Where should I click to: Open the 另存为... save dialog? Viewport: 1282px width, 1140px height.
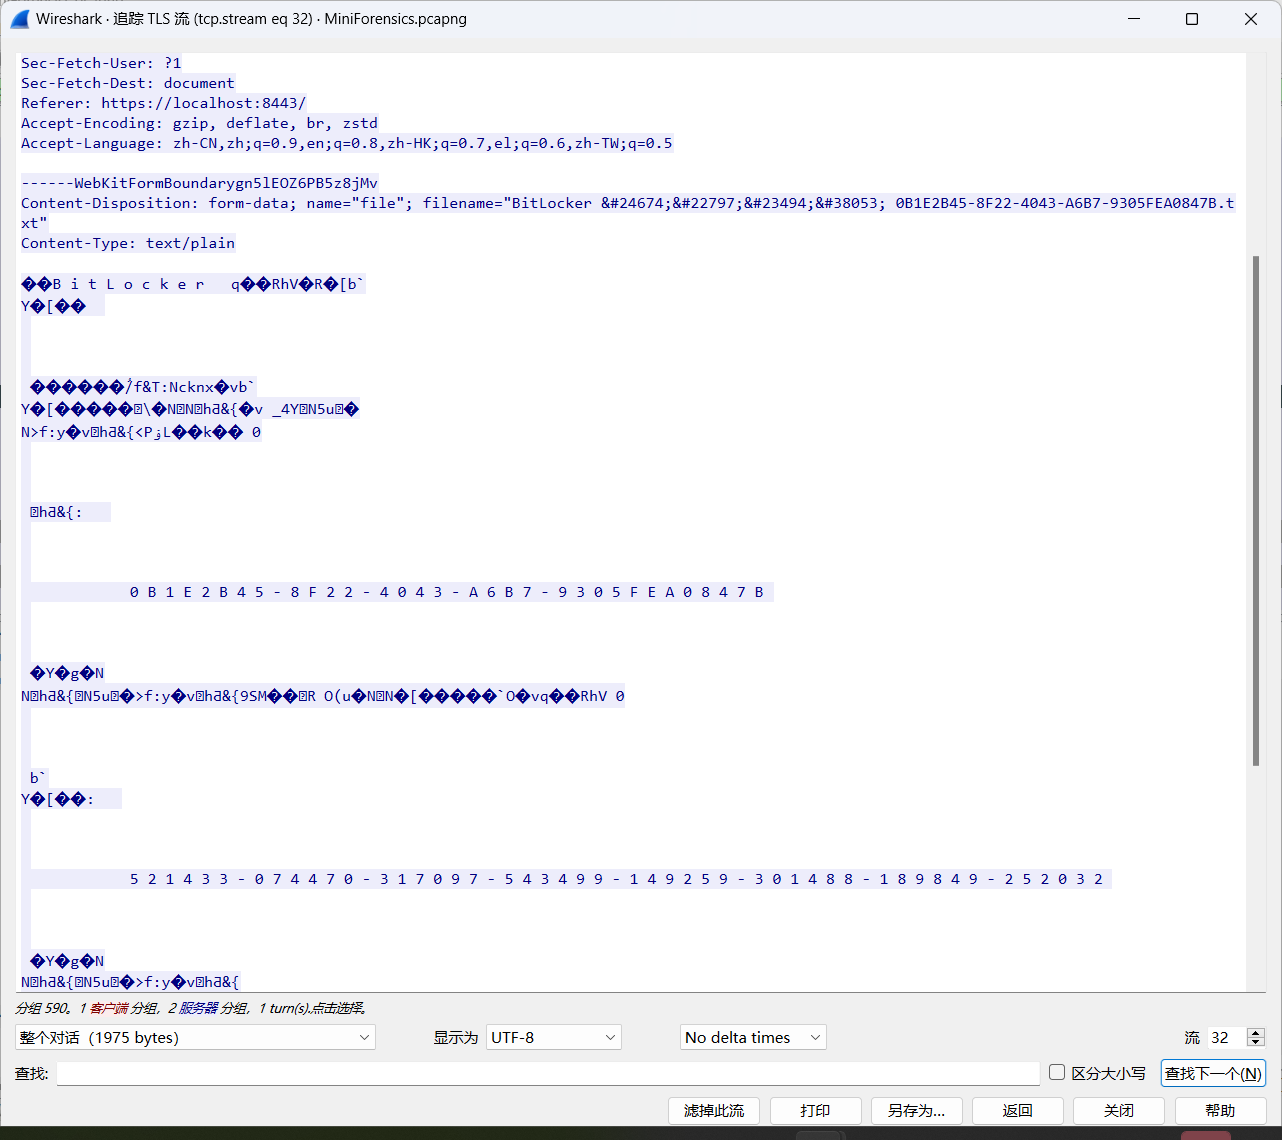[916, 1111]
